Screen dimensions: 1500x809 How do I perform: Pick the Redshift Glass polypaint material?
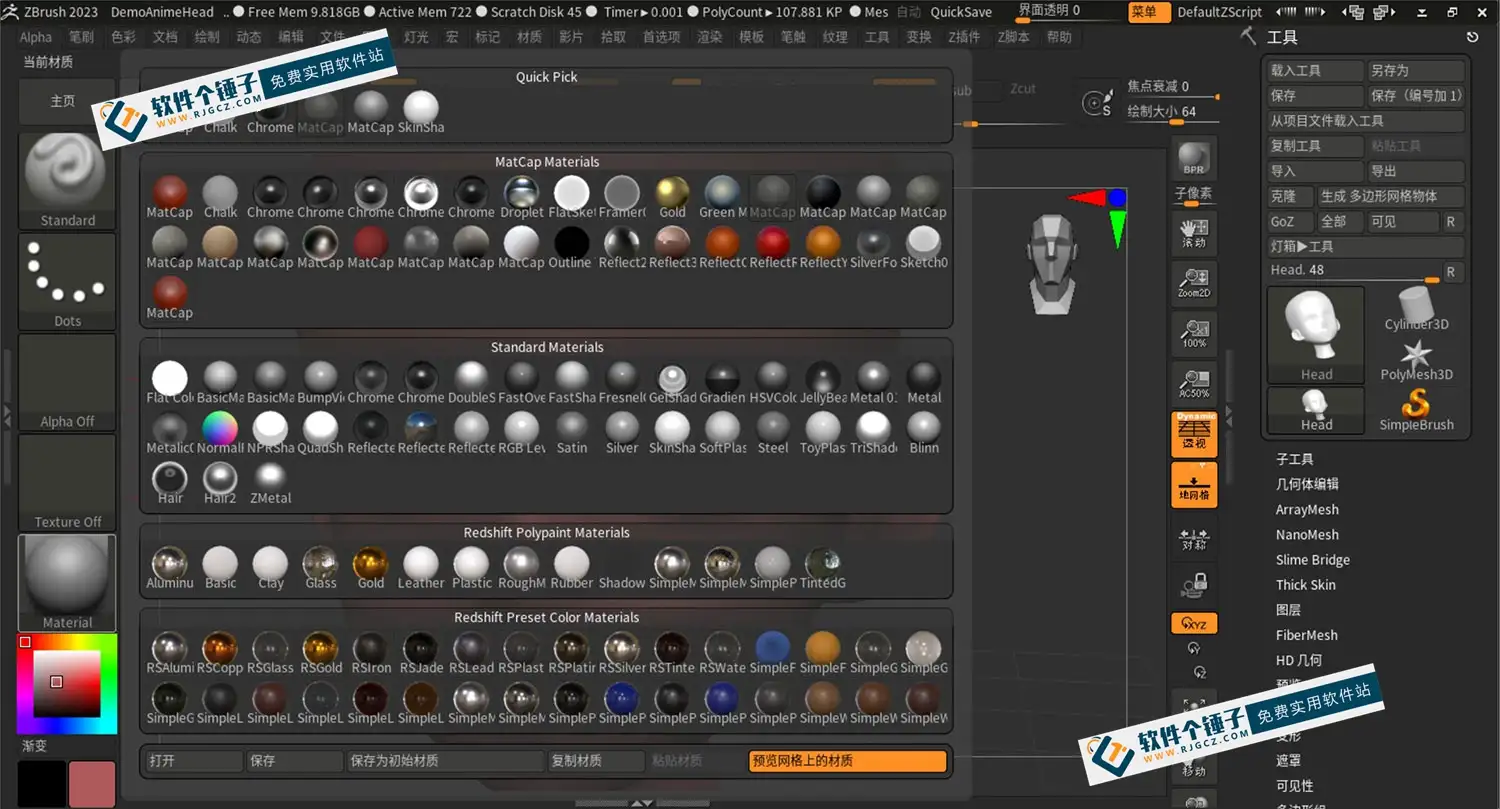(x=320, y=567)
